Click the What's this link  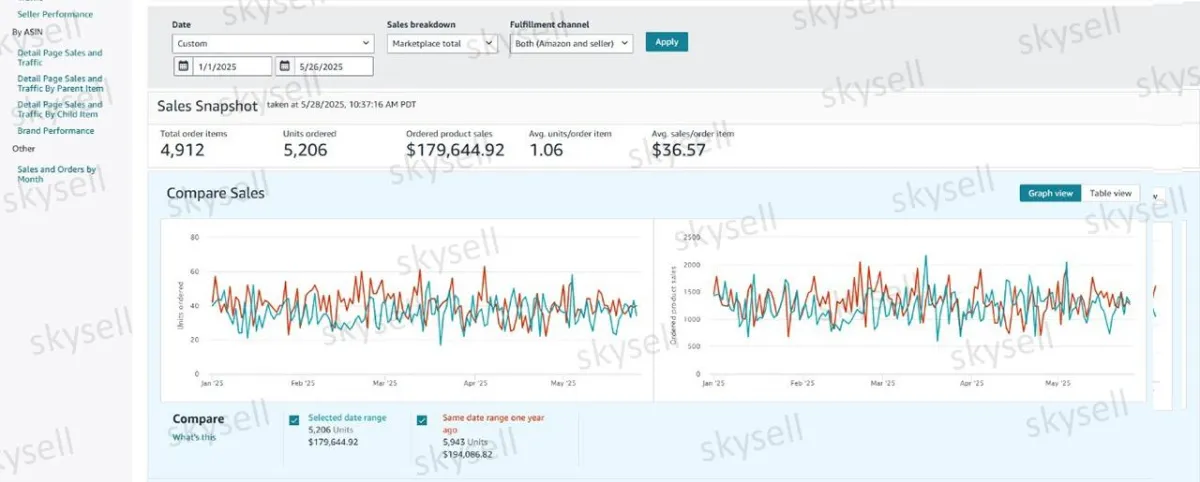[193, 437]
